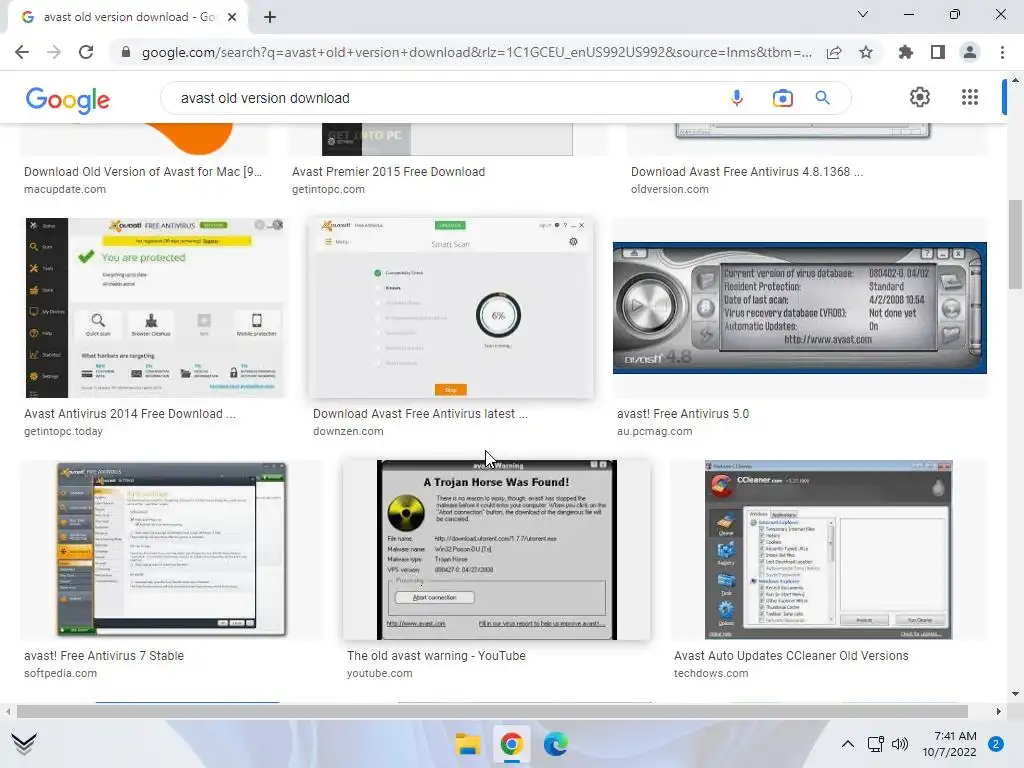Open the Chrome profile avatar
Image resolution: width=1024 pixels, height=768 pixels.
970,52
